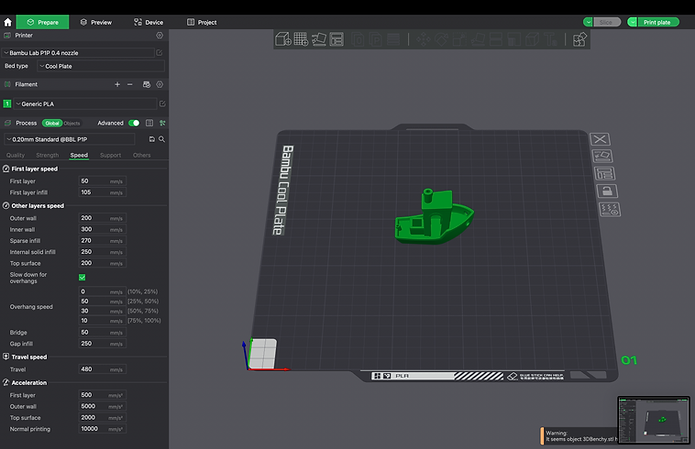This screenshot has width=695, height=449.
Task: Click the Travel speed input field
Action: click(x=102, y=369)
